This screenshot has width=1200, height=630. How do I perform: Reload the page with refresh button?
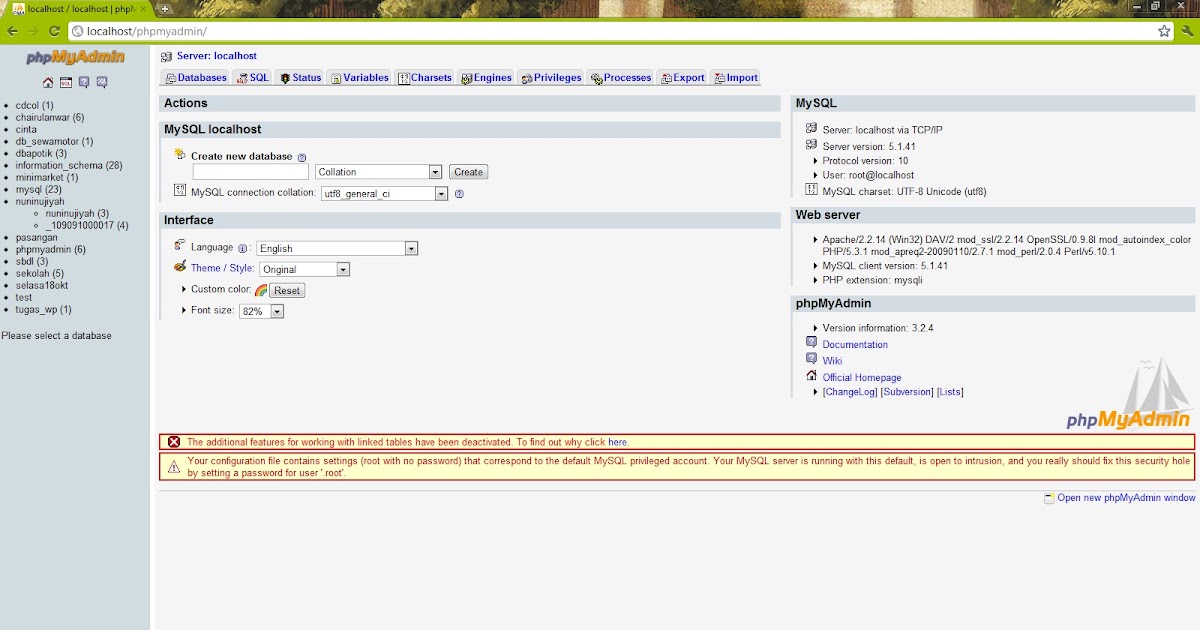coord(55,31)
